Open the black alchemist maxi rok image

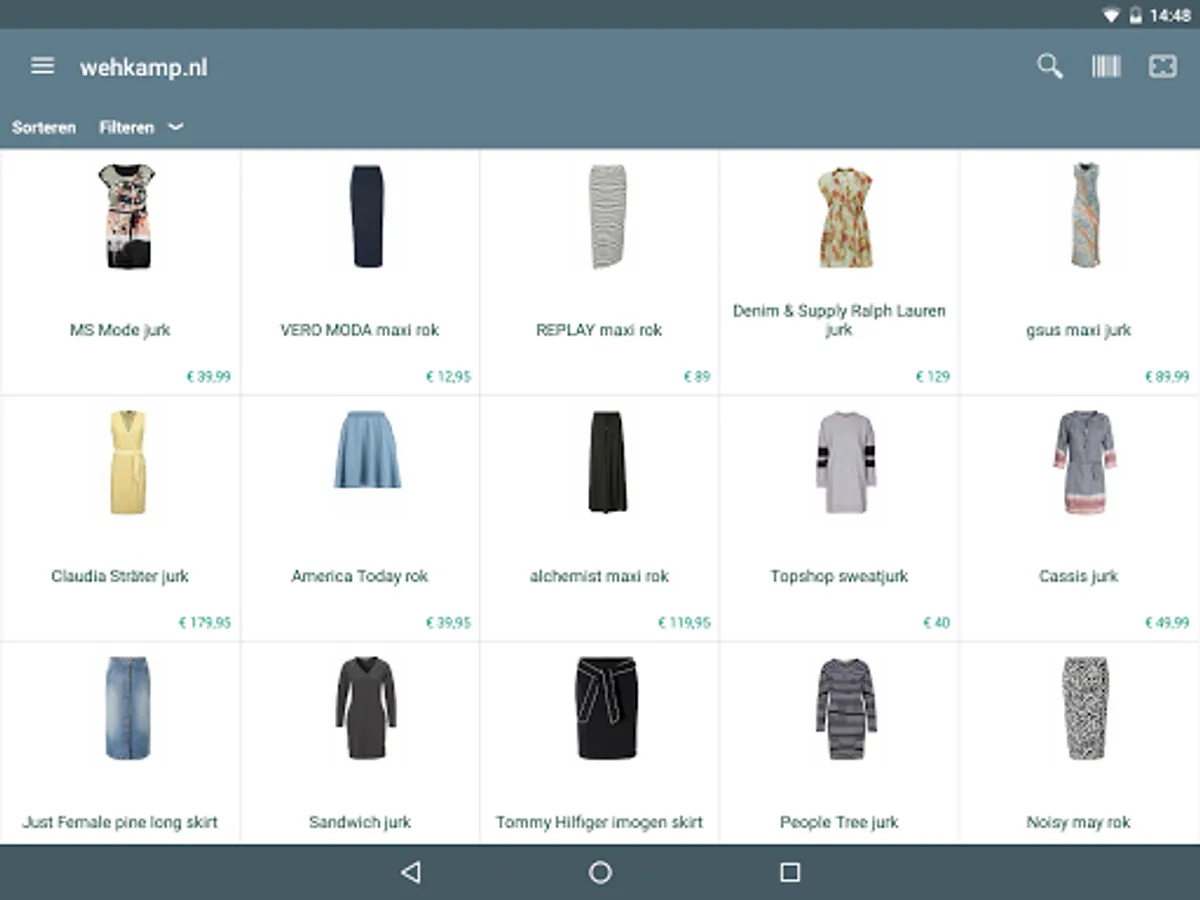tap(607, 462)
